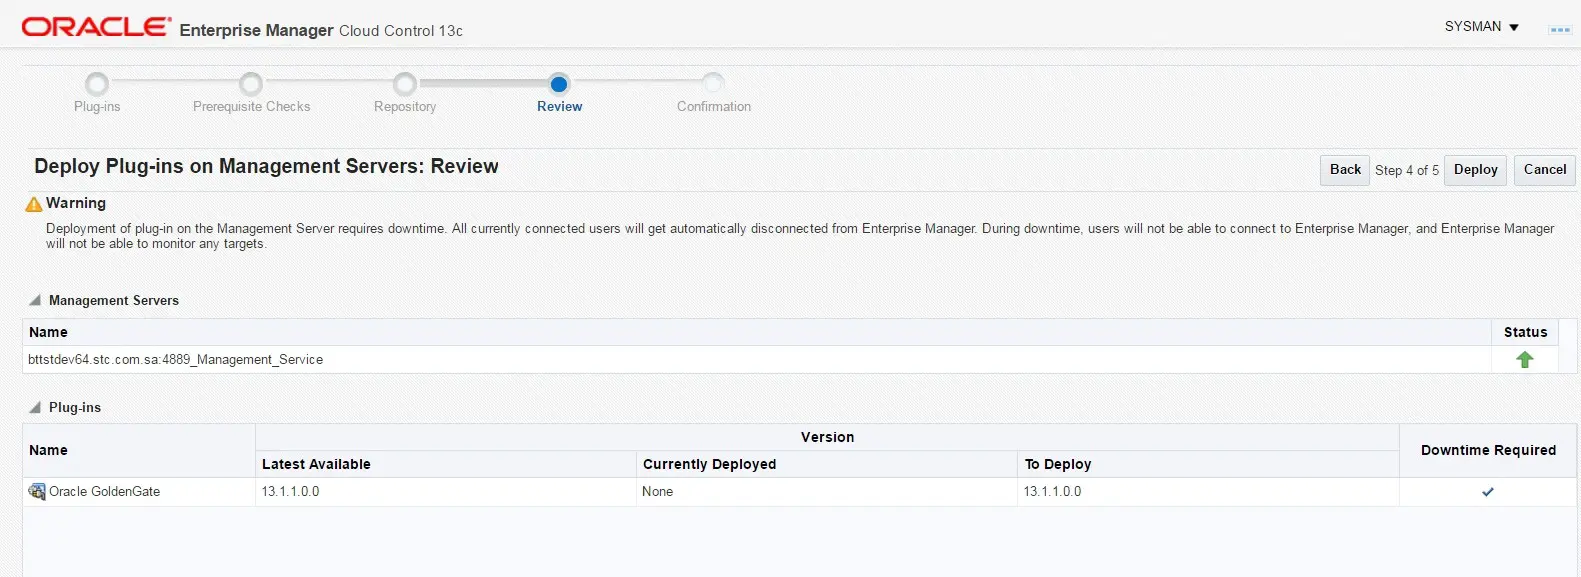The image size is (1581, 577).
Task: Click the Oracle logo
Action: click(96, 27)
